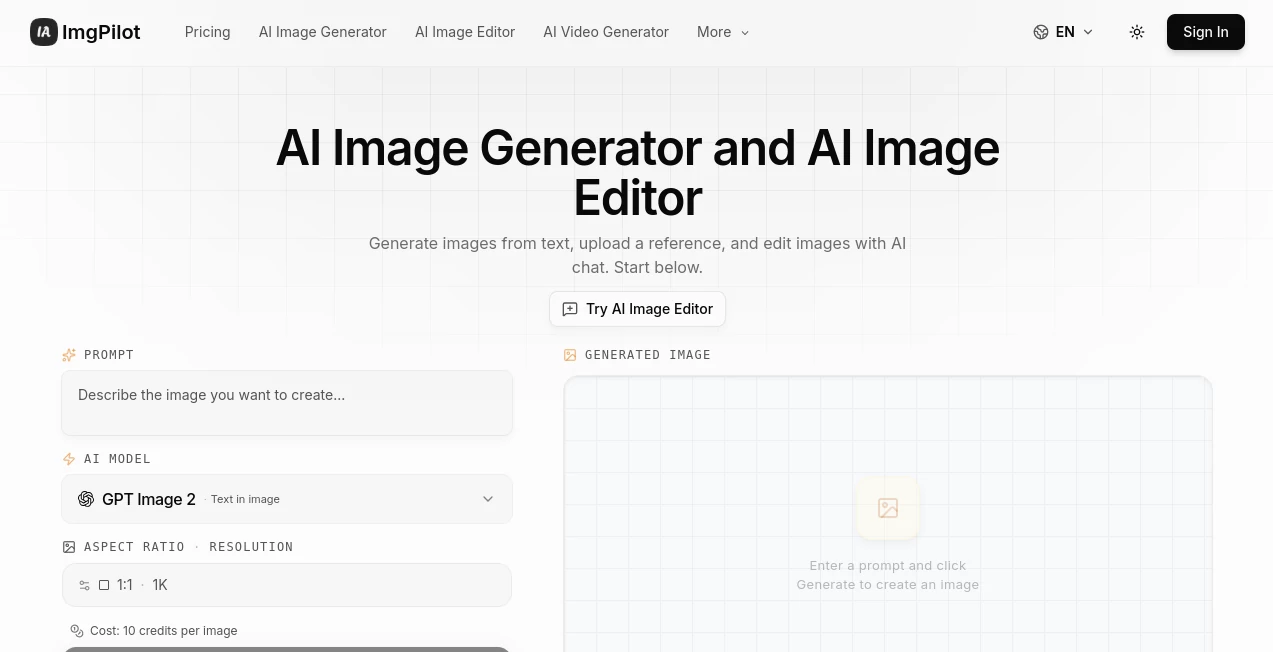
Task: Click the square 1:1 ratio icon
Action: click(x=104, y=585)
